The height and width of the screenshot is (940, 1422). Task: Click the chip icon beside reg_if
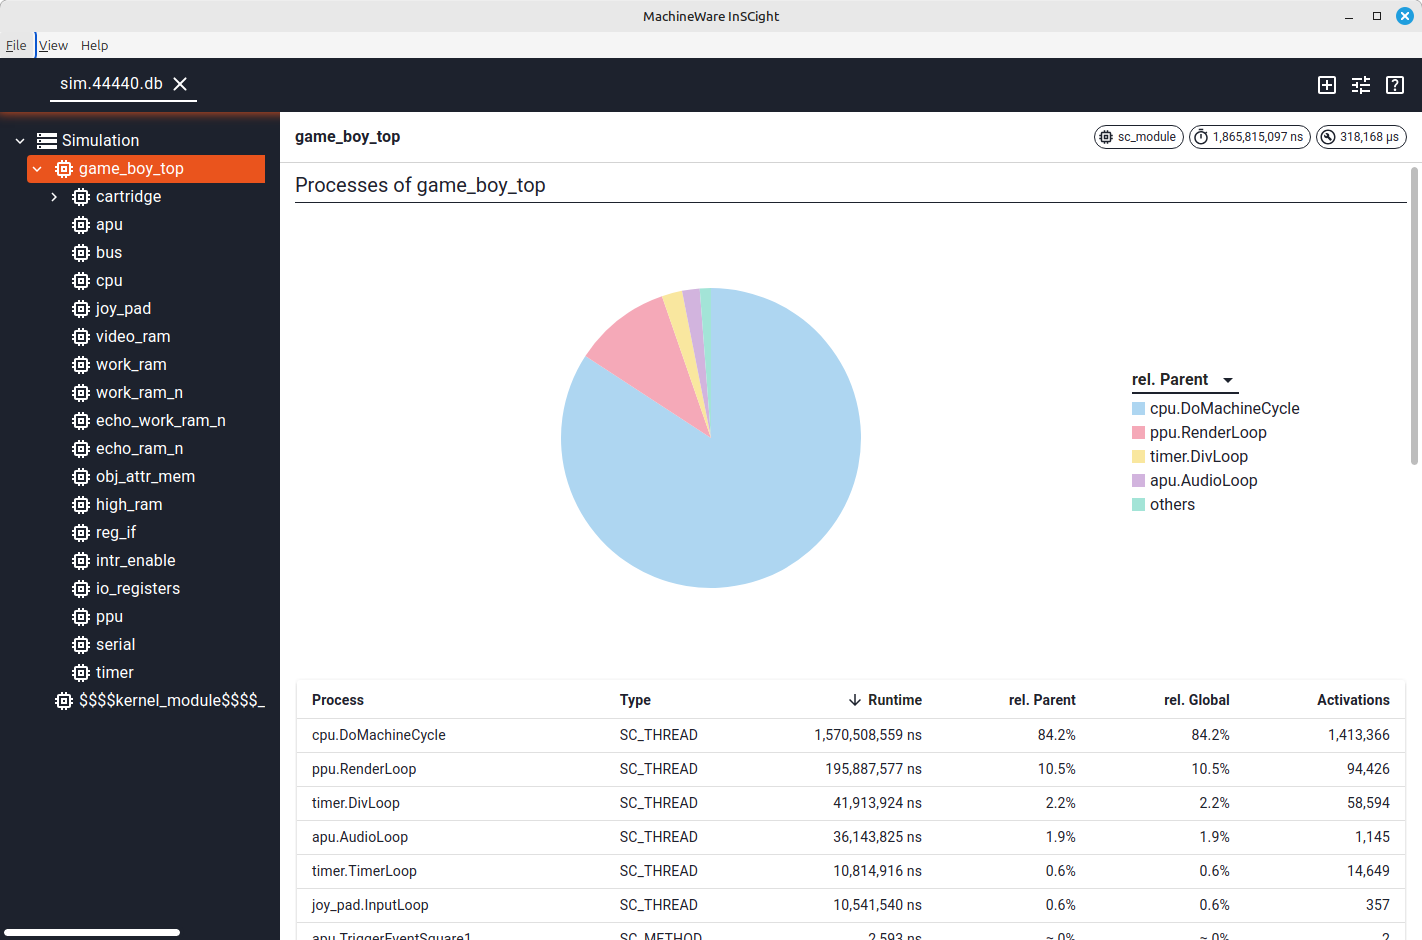click(81, 533)
